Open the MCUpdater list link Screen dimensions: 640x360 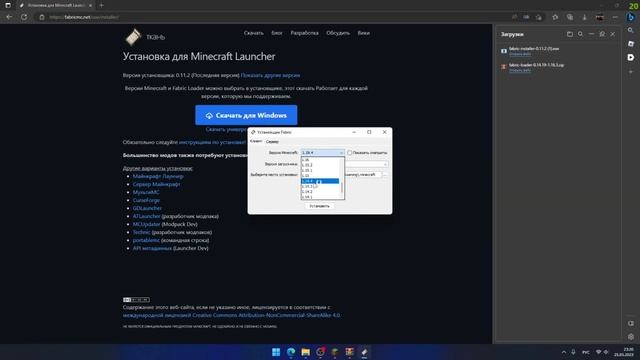tap(146, 224)
